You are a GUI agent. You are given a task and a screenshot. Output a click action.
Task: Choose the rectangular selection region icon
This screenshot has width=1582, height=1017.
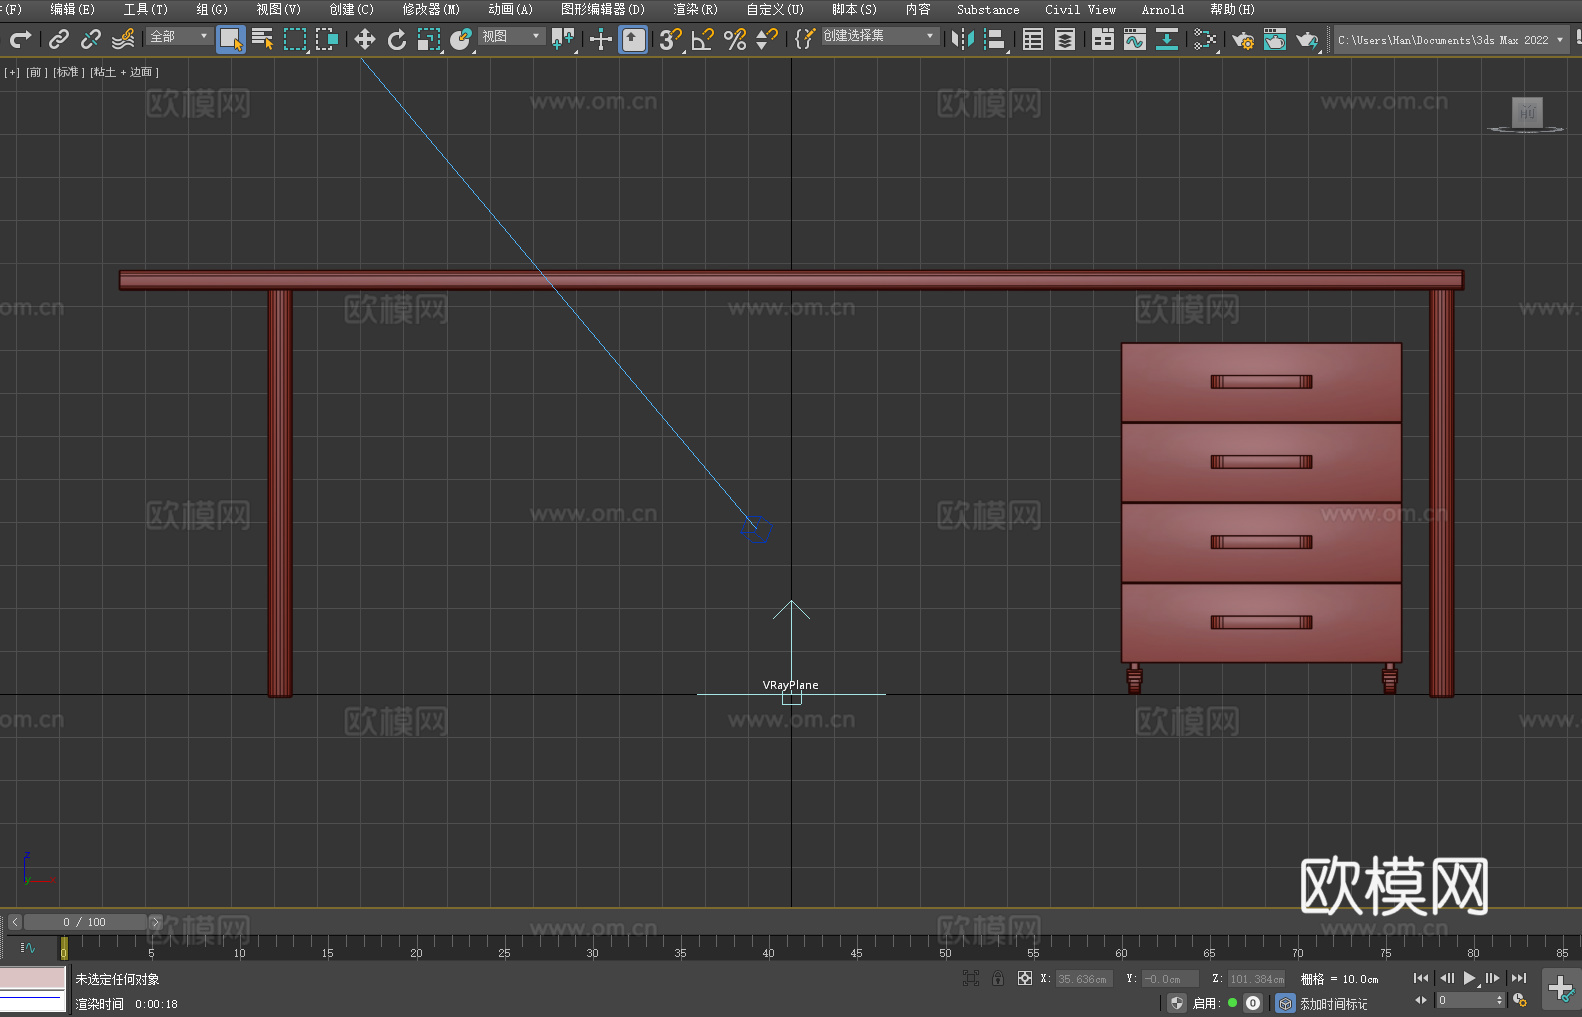pos(295,39)
